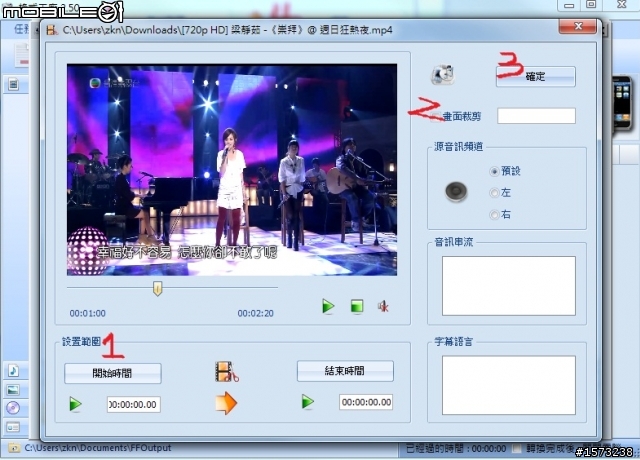Click the 00:01:00 current time label
Image resolution: width=640 pixels, height=460 pixels.
[87, 313]
